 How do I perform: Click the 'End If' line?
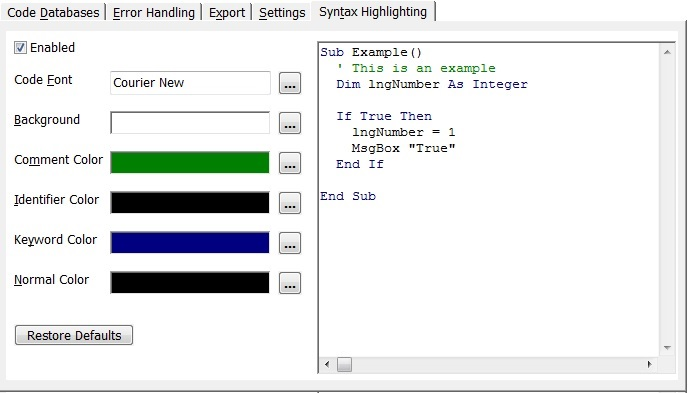pos(360,164)
